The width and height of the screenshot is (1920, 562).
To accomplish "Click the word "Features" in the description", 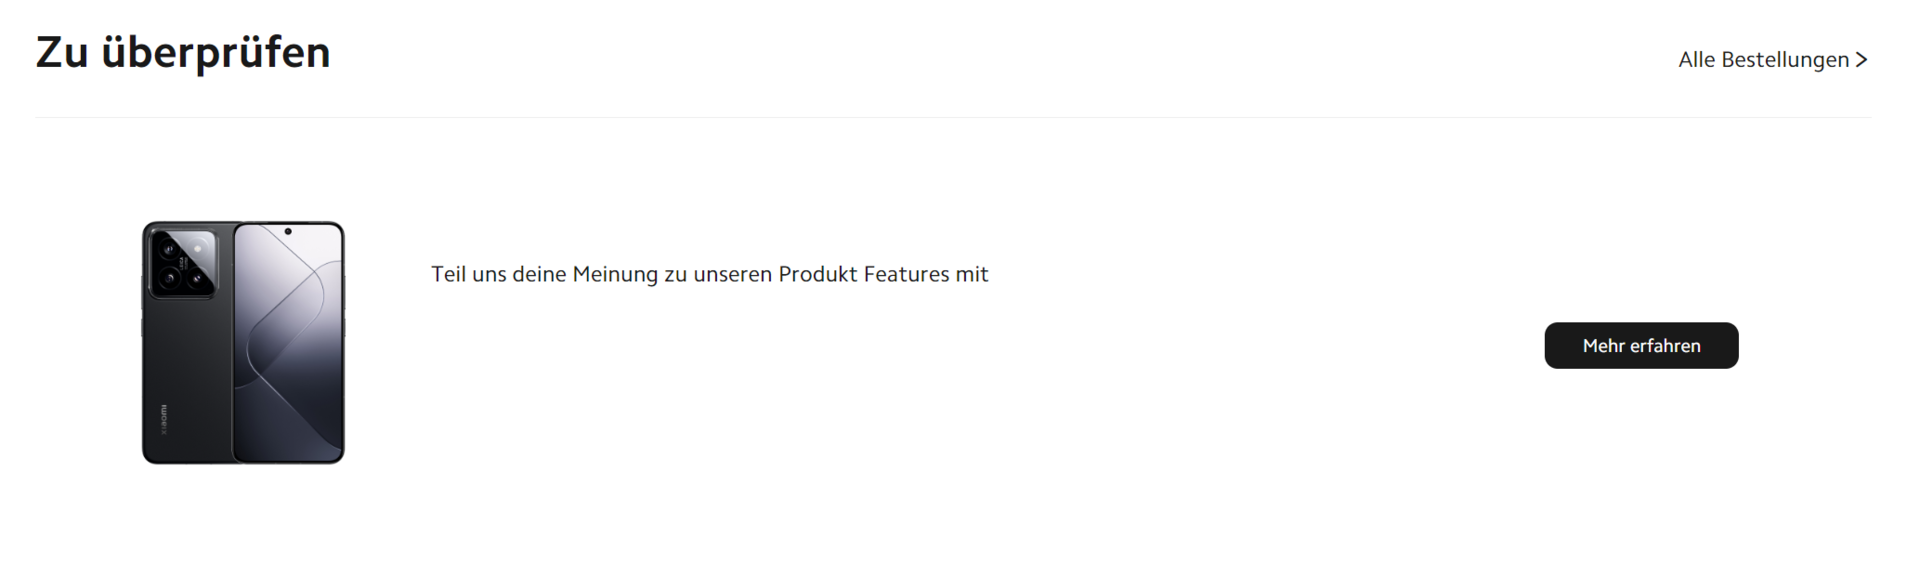I will click(905, 274).
